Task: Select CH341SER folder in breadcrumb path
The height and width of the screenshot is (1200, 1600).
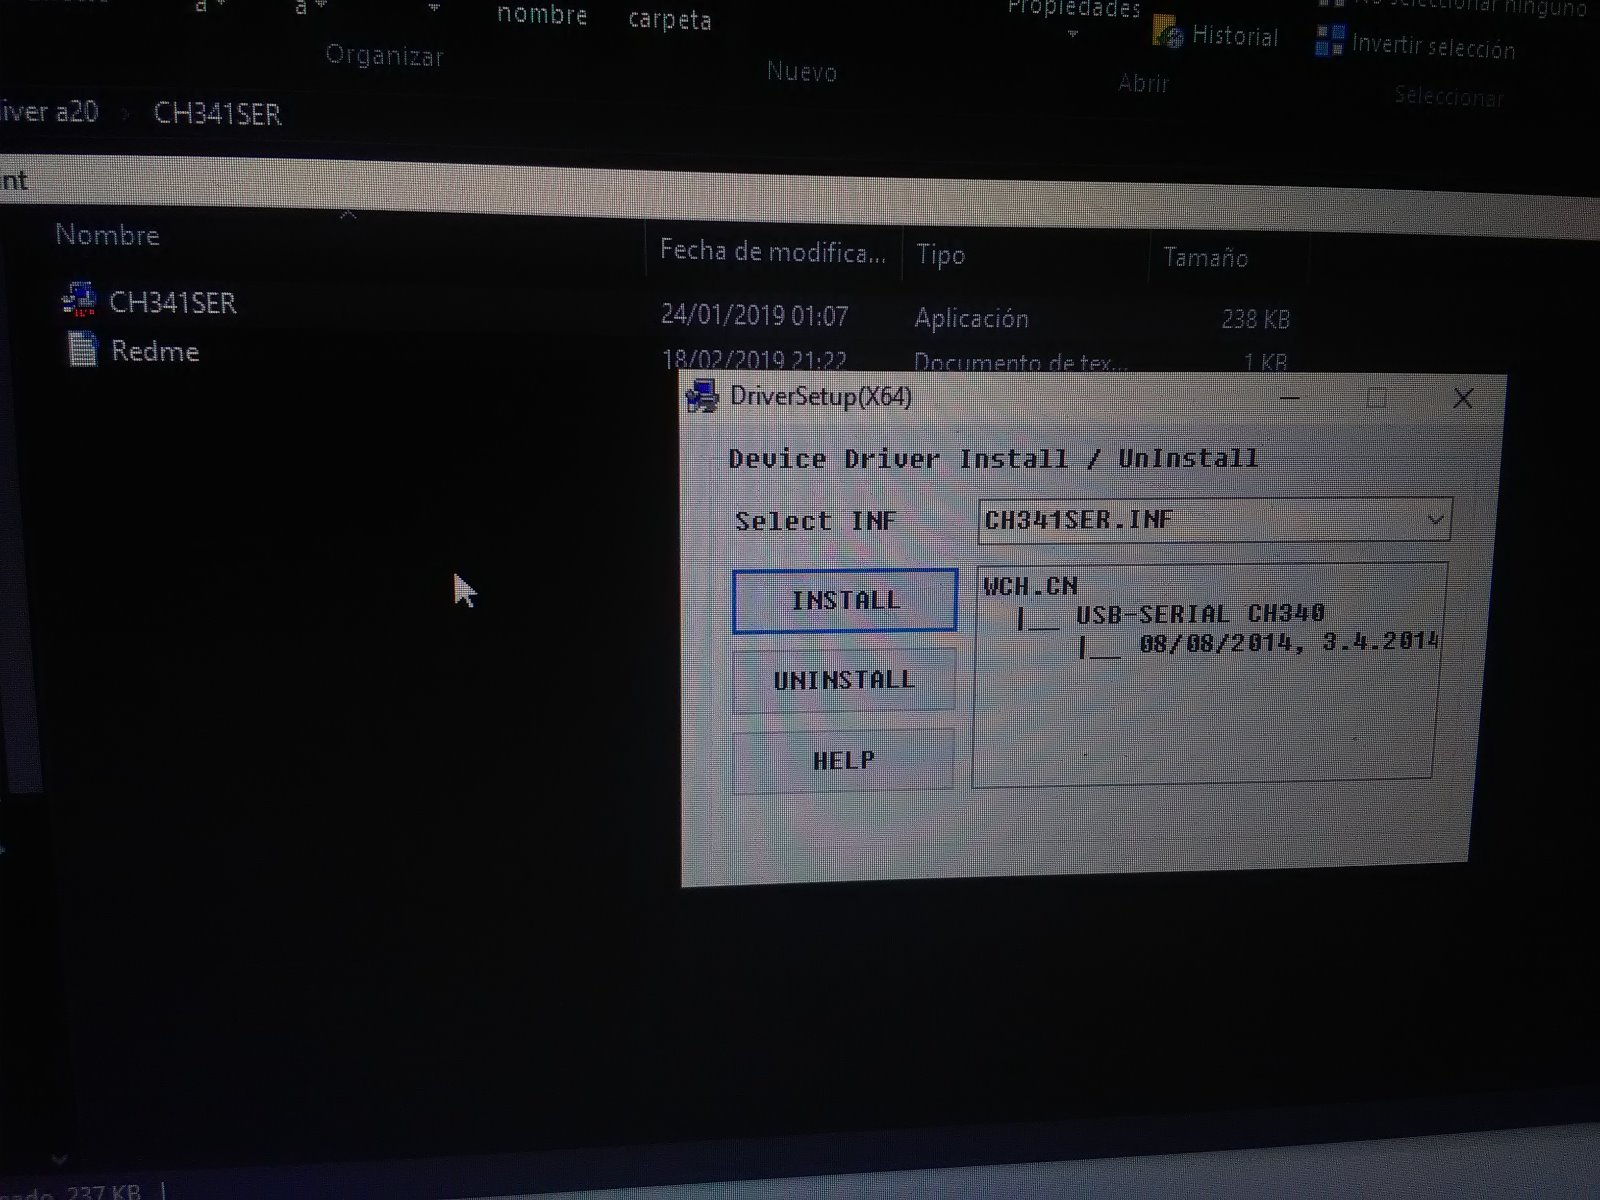Action: (x=217, y=114)
